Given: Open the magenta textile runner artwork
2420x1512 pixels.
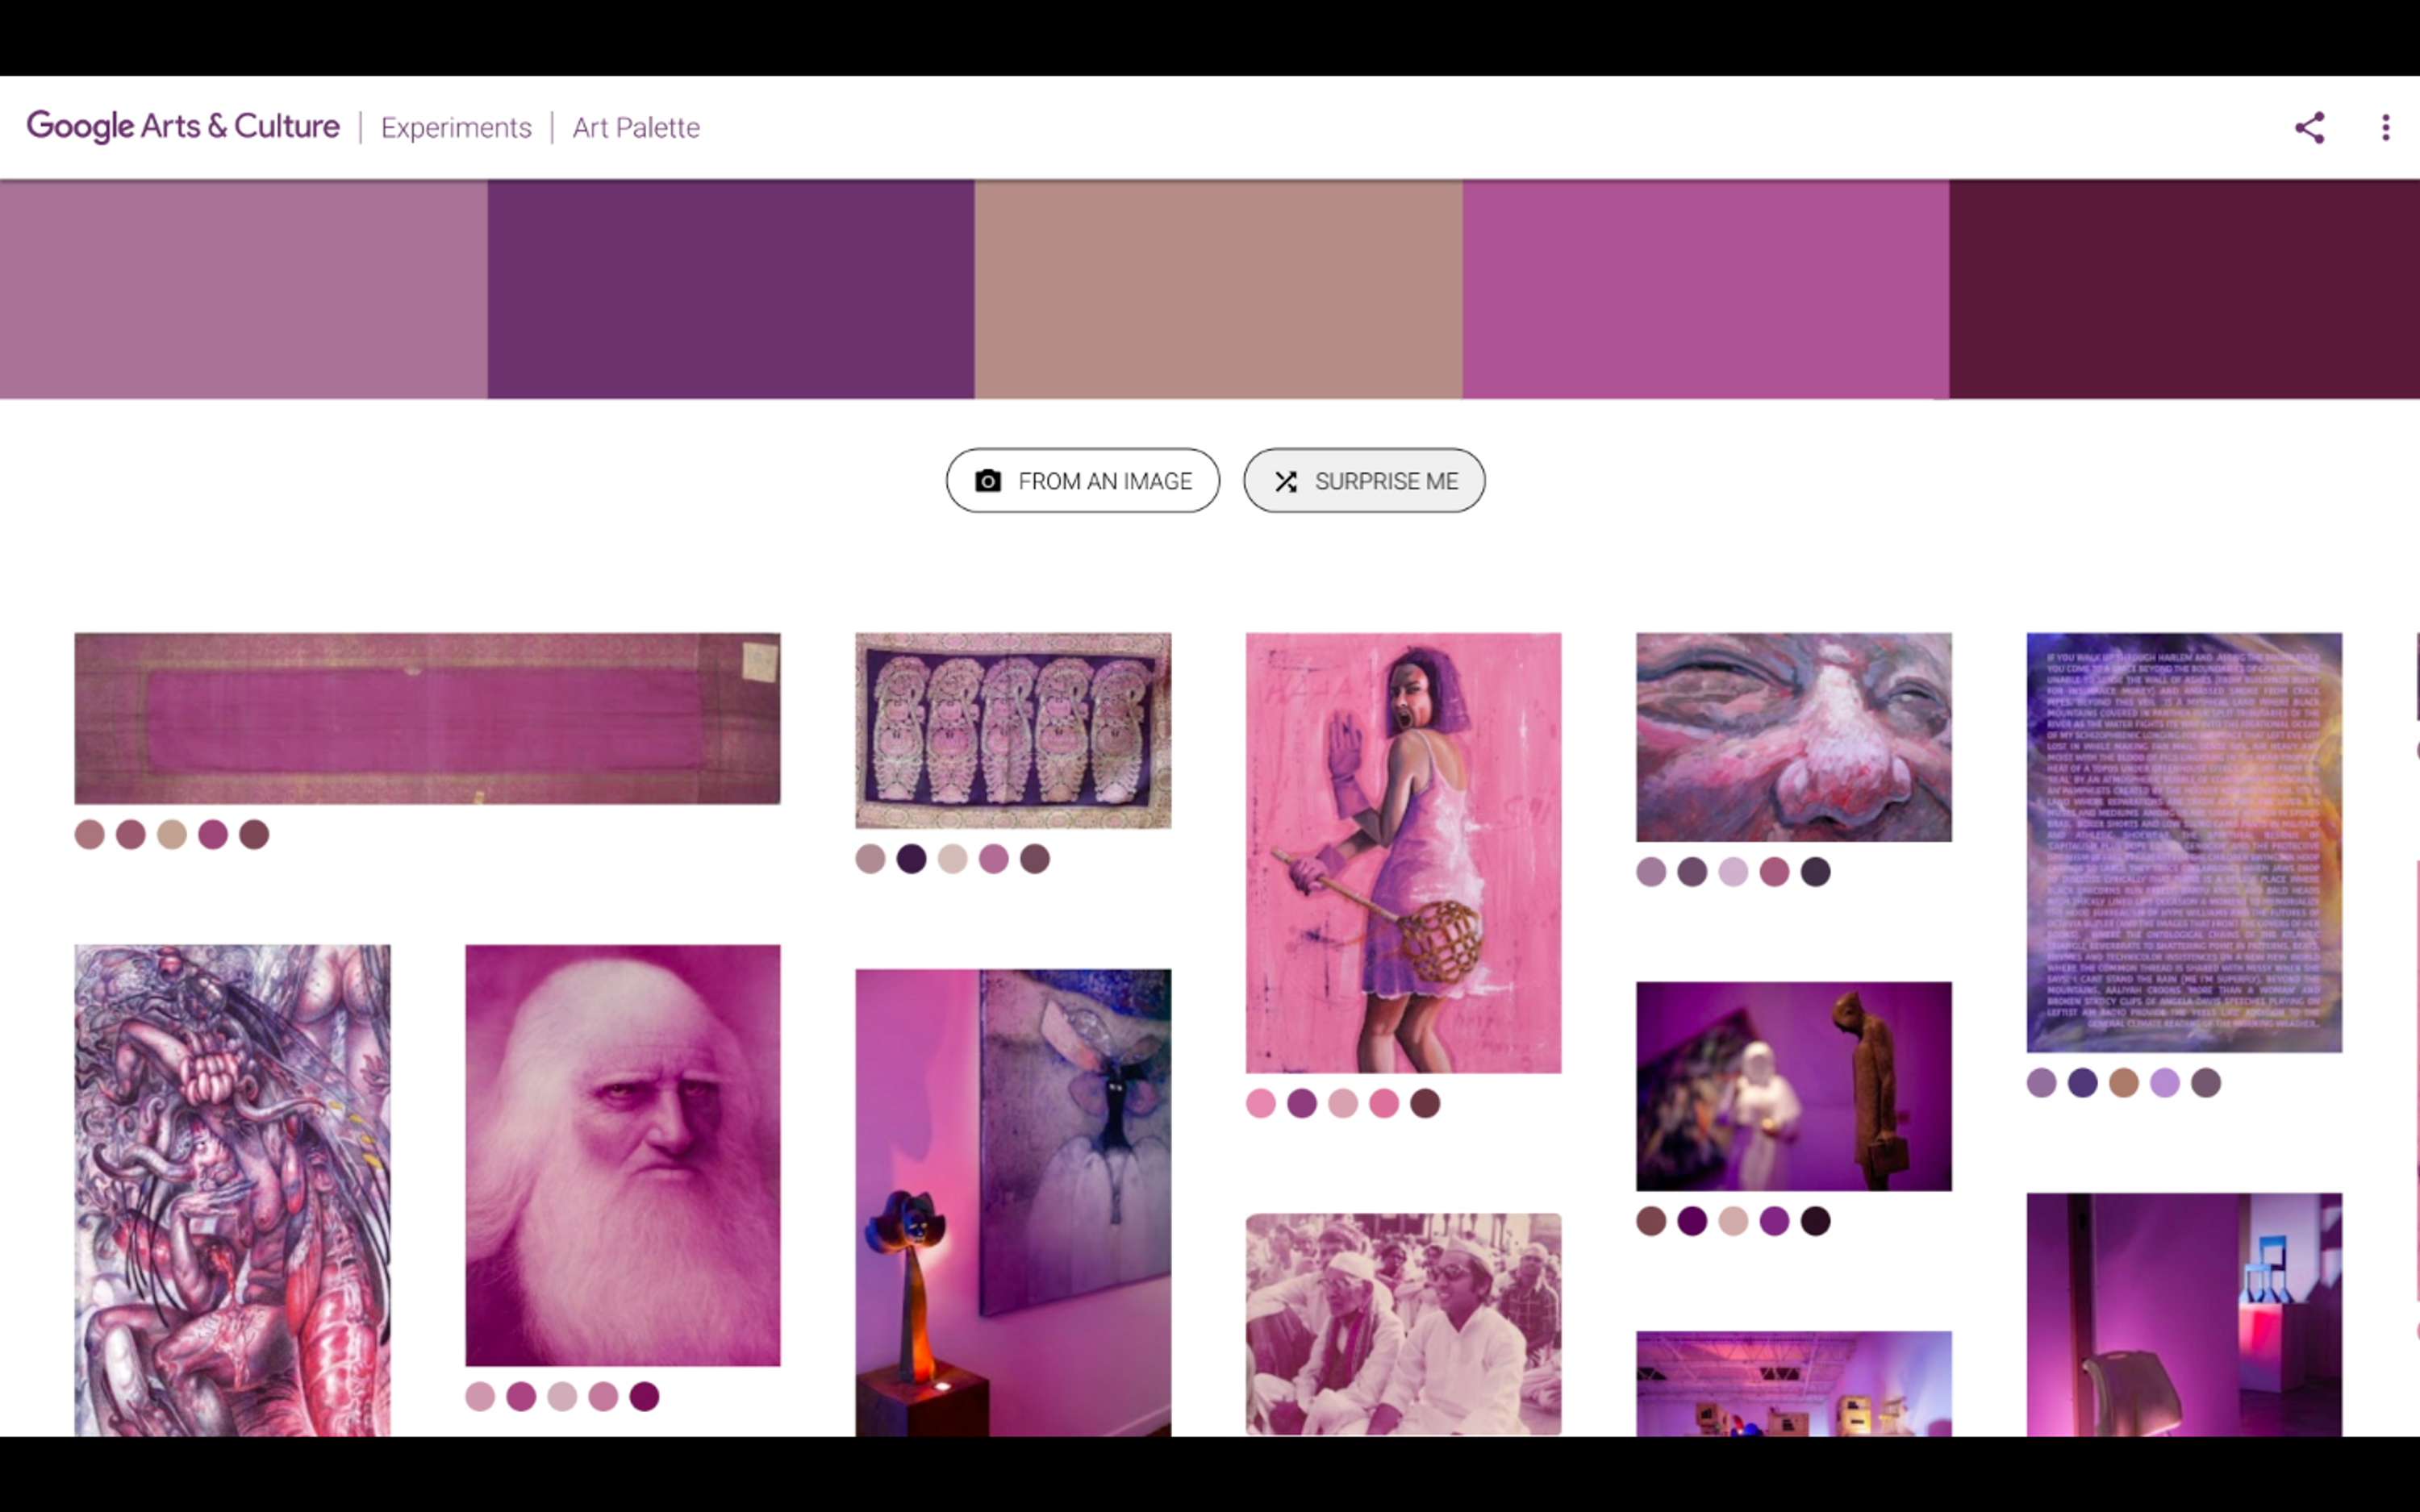Looking at the screenshot, I should [427, 718].
